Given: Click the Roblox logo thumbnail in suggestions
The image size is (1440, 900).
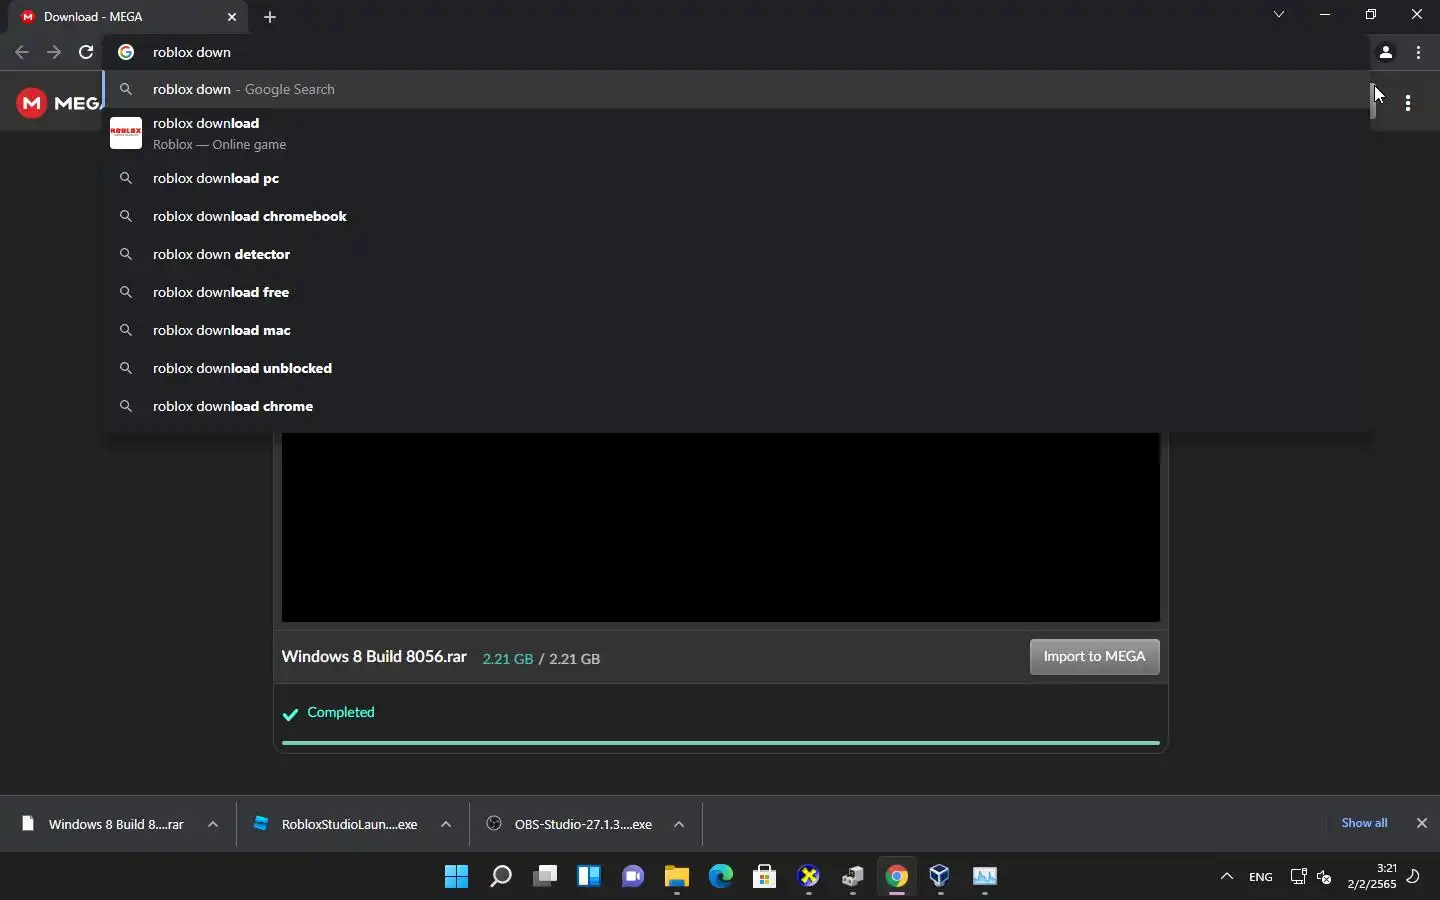Looking at the screenshot, I should (x=126, y=133).
